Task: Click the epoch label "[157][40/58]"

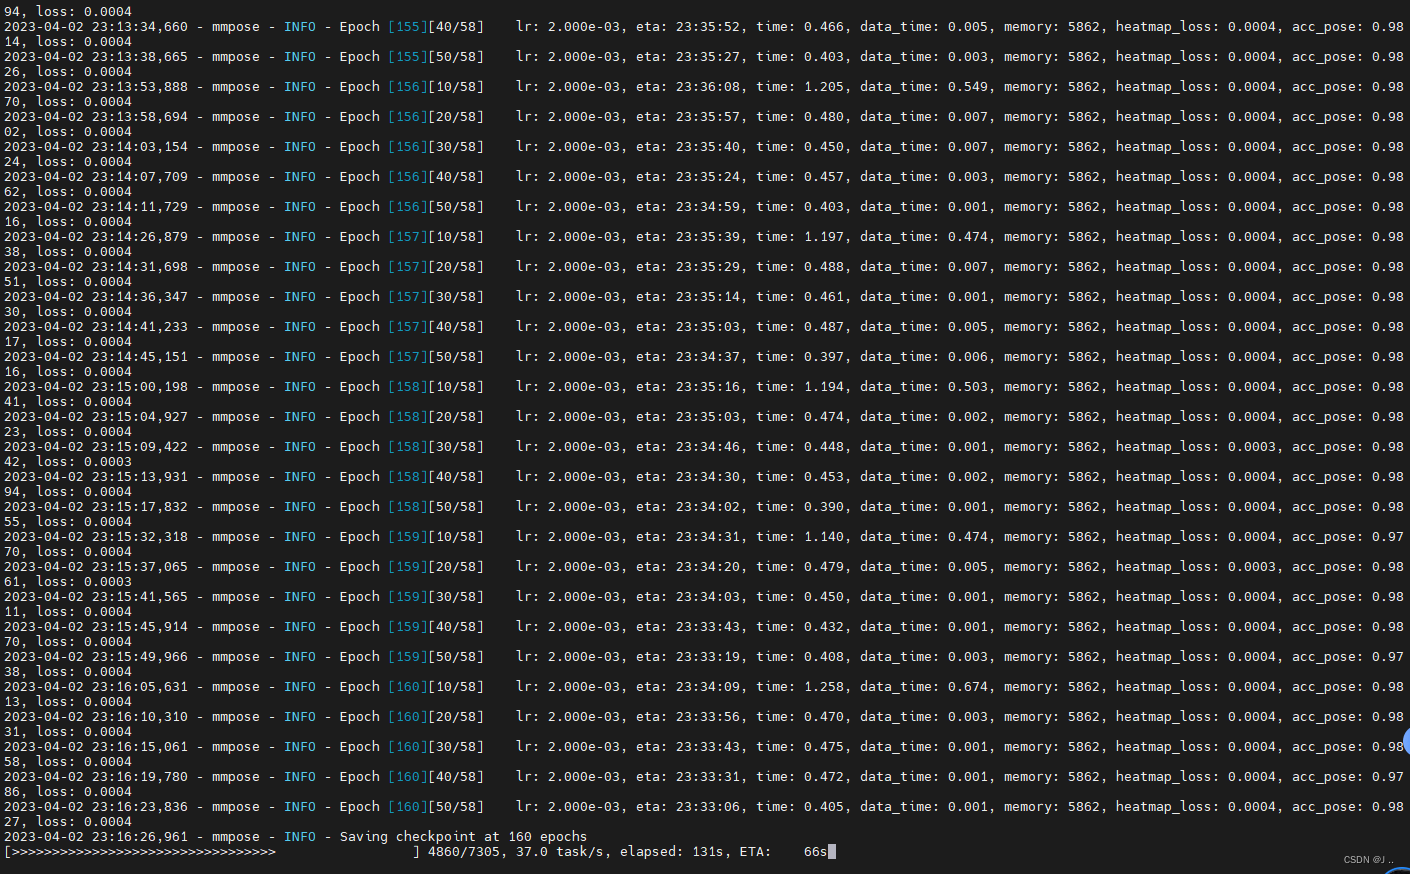Action: [435, 327]
